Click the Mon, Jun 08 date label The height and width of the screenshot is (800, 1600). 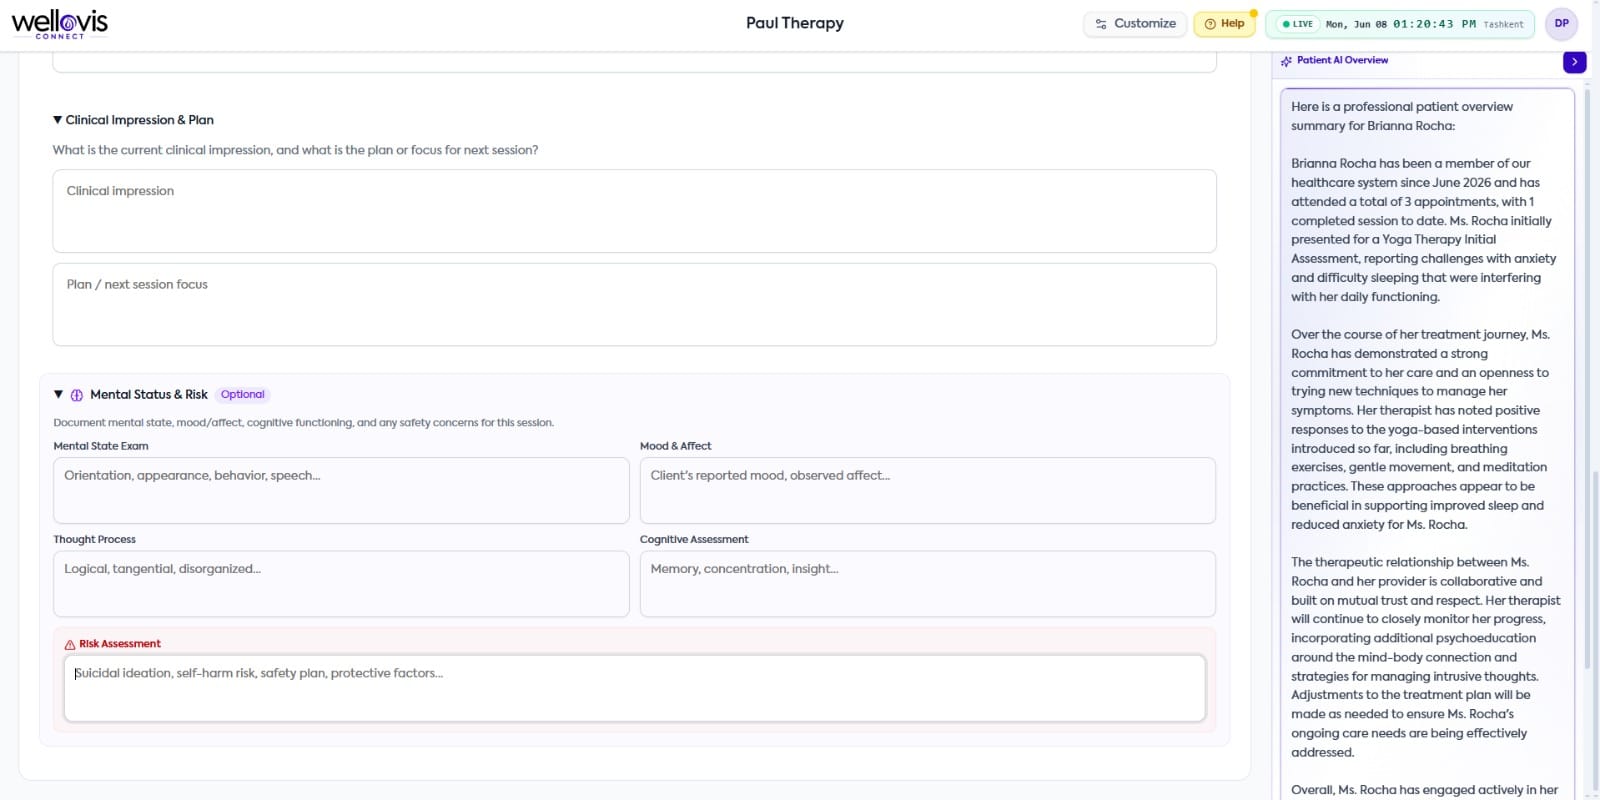[x=1356, y=24]
